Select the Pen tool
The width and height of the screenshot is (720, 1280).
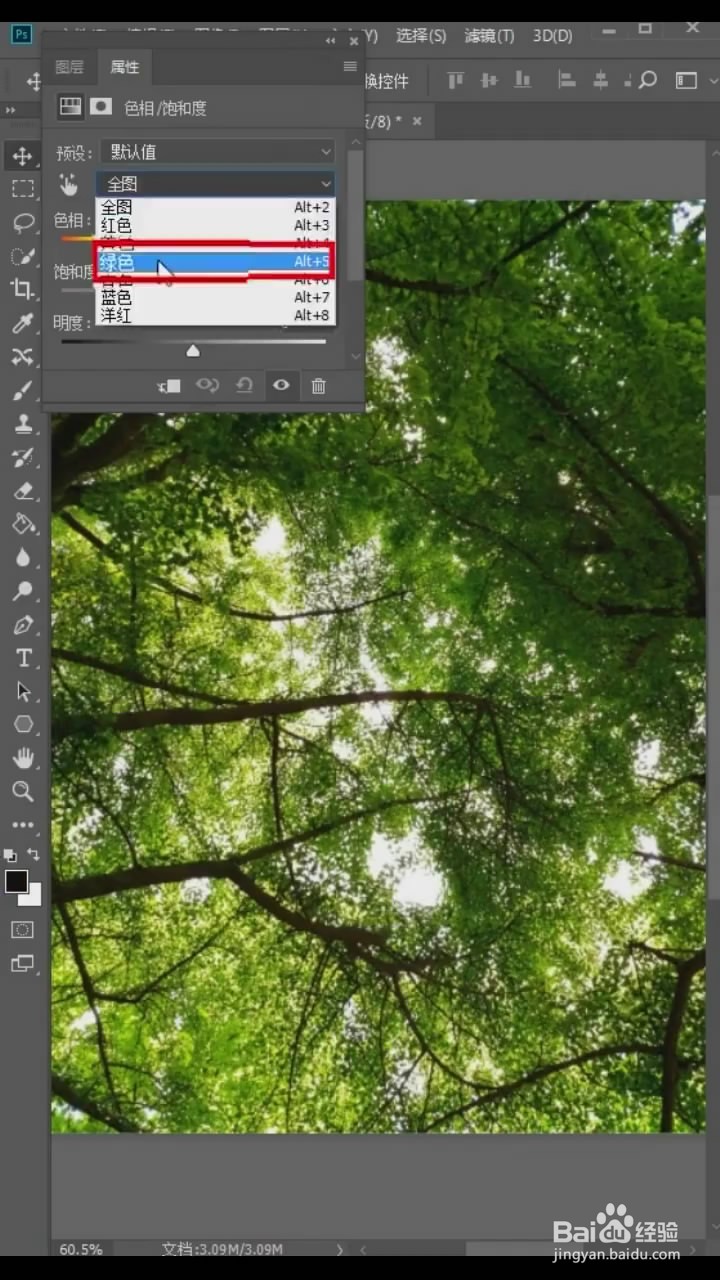click(x=21, y=625)
